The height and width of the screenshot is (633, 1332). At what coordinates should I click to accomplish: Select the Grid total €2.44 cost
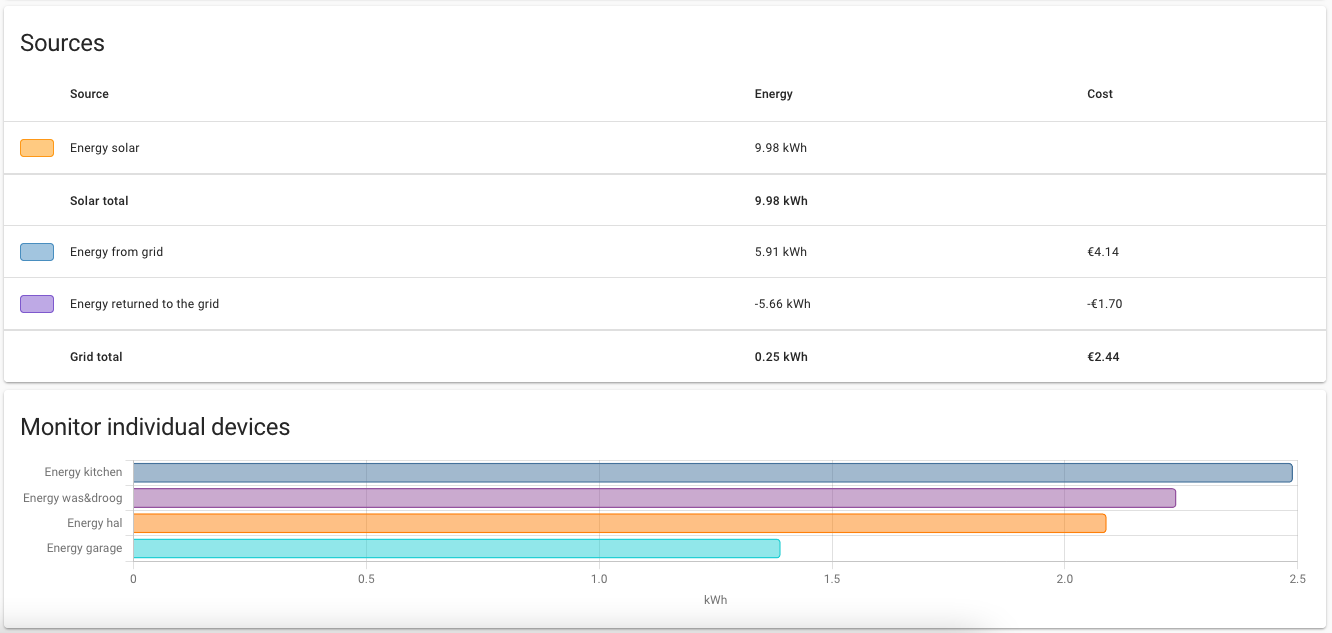[x=1103, y=357]
